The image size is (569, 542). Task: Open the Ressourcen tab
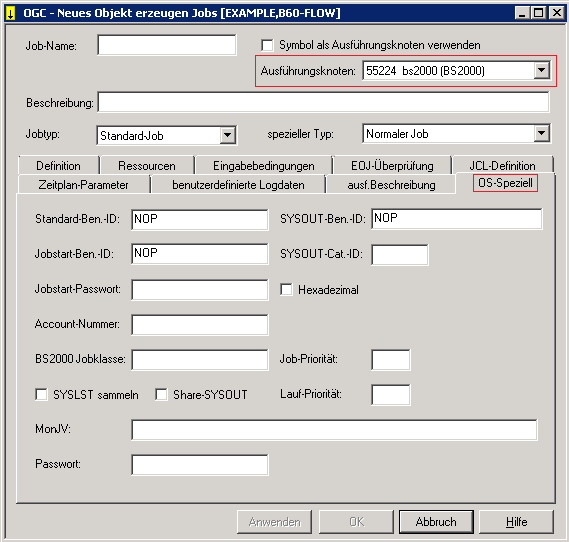click(x=147, y=166)
